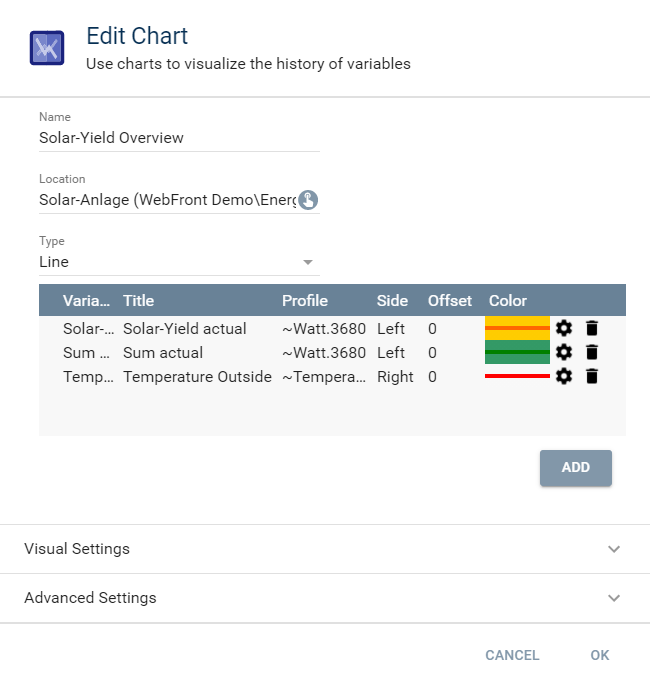Expand the Advanced Settings section
Screen dimensions: 650x688
[x=324, y=598]
